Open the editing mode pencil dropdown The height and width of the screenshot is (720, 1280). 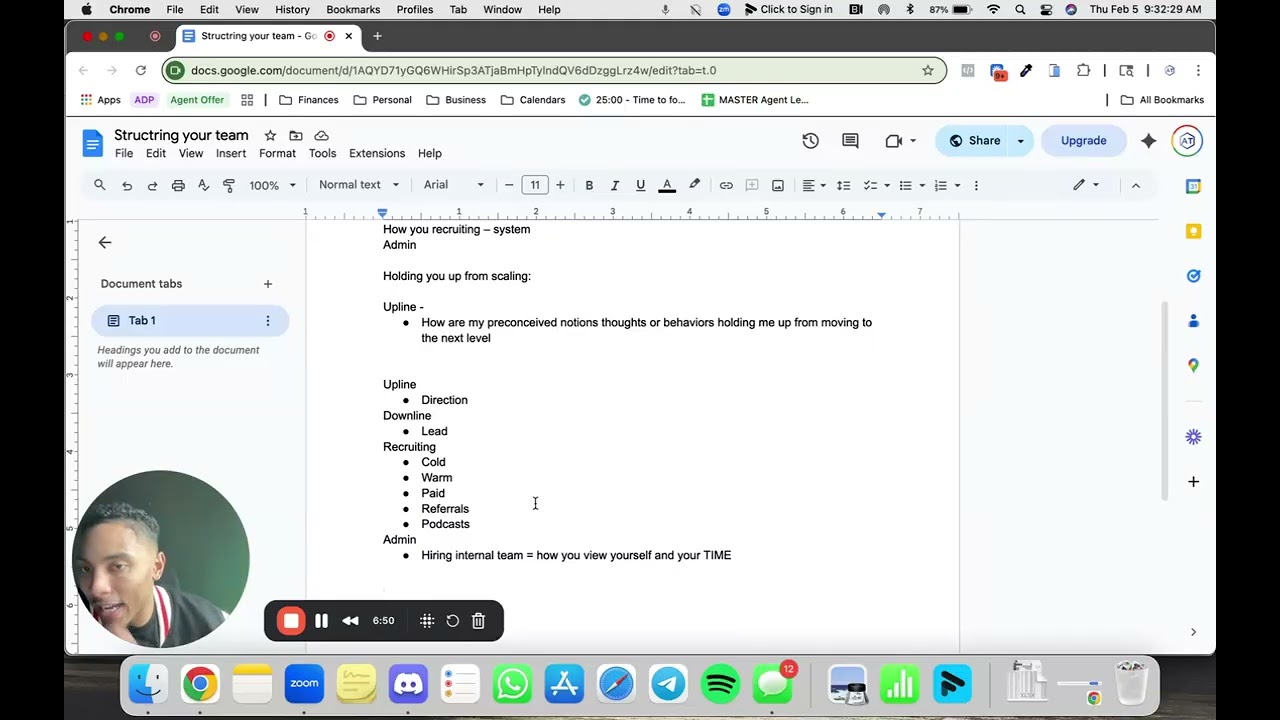[x=1086, y=185]
